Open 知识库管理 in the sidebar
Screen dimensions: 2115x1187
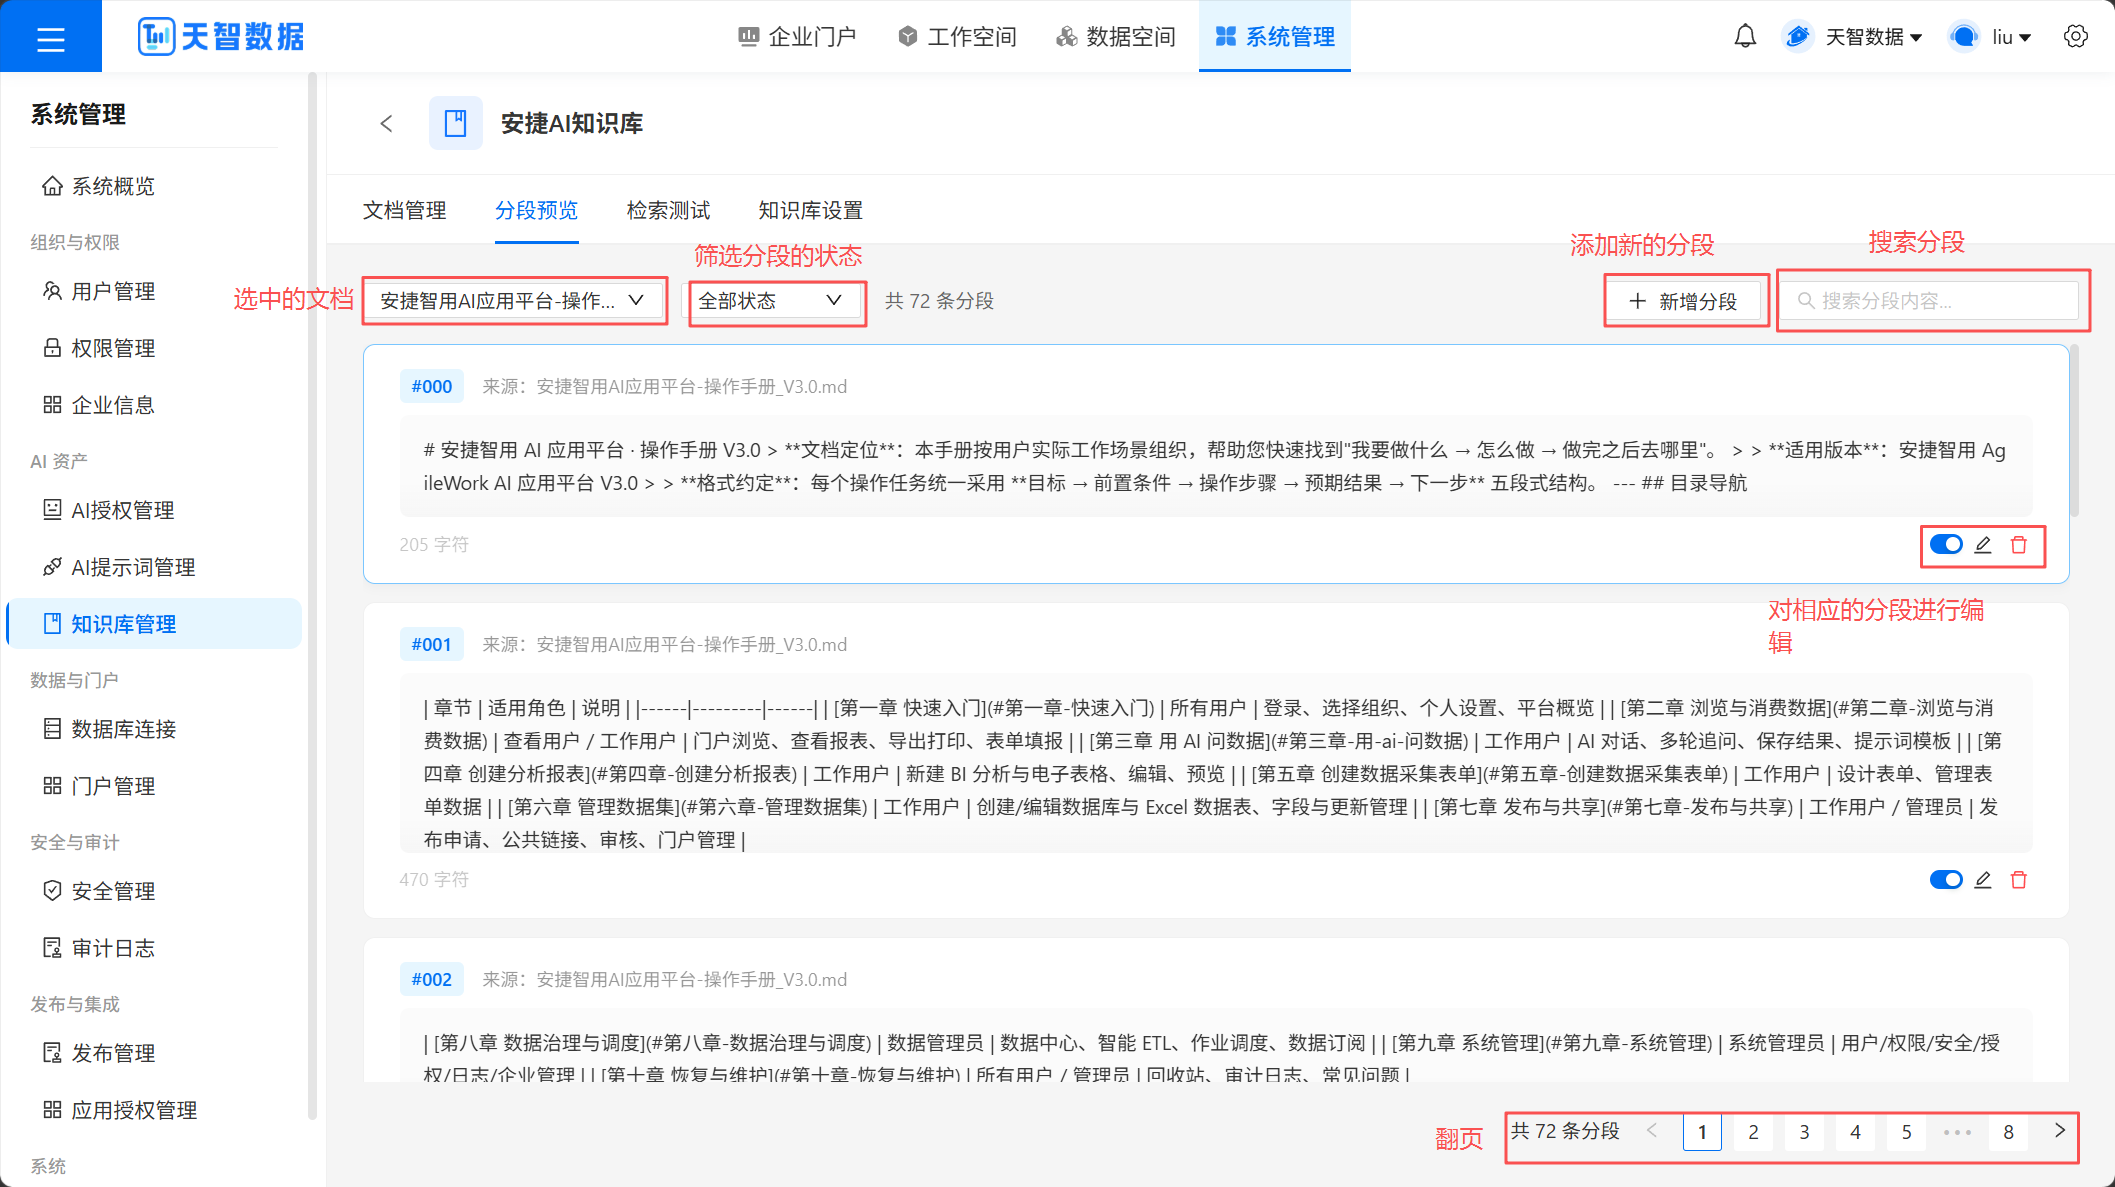(154, 625)
